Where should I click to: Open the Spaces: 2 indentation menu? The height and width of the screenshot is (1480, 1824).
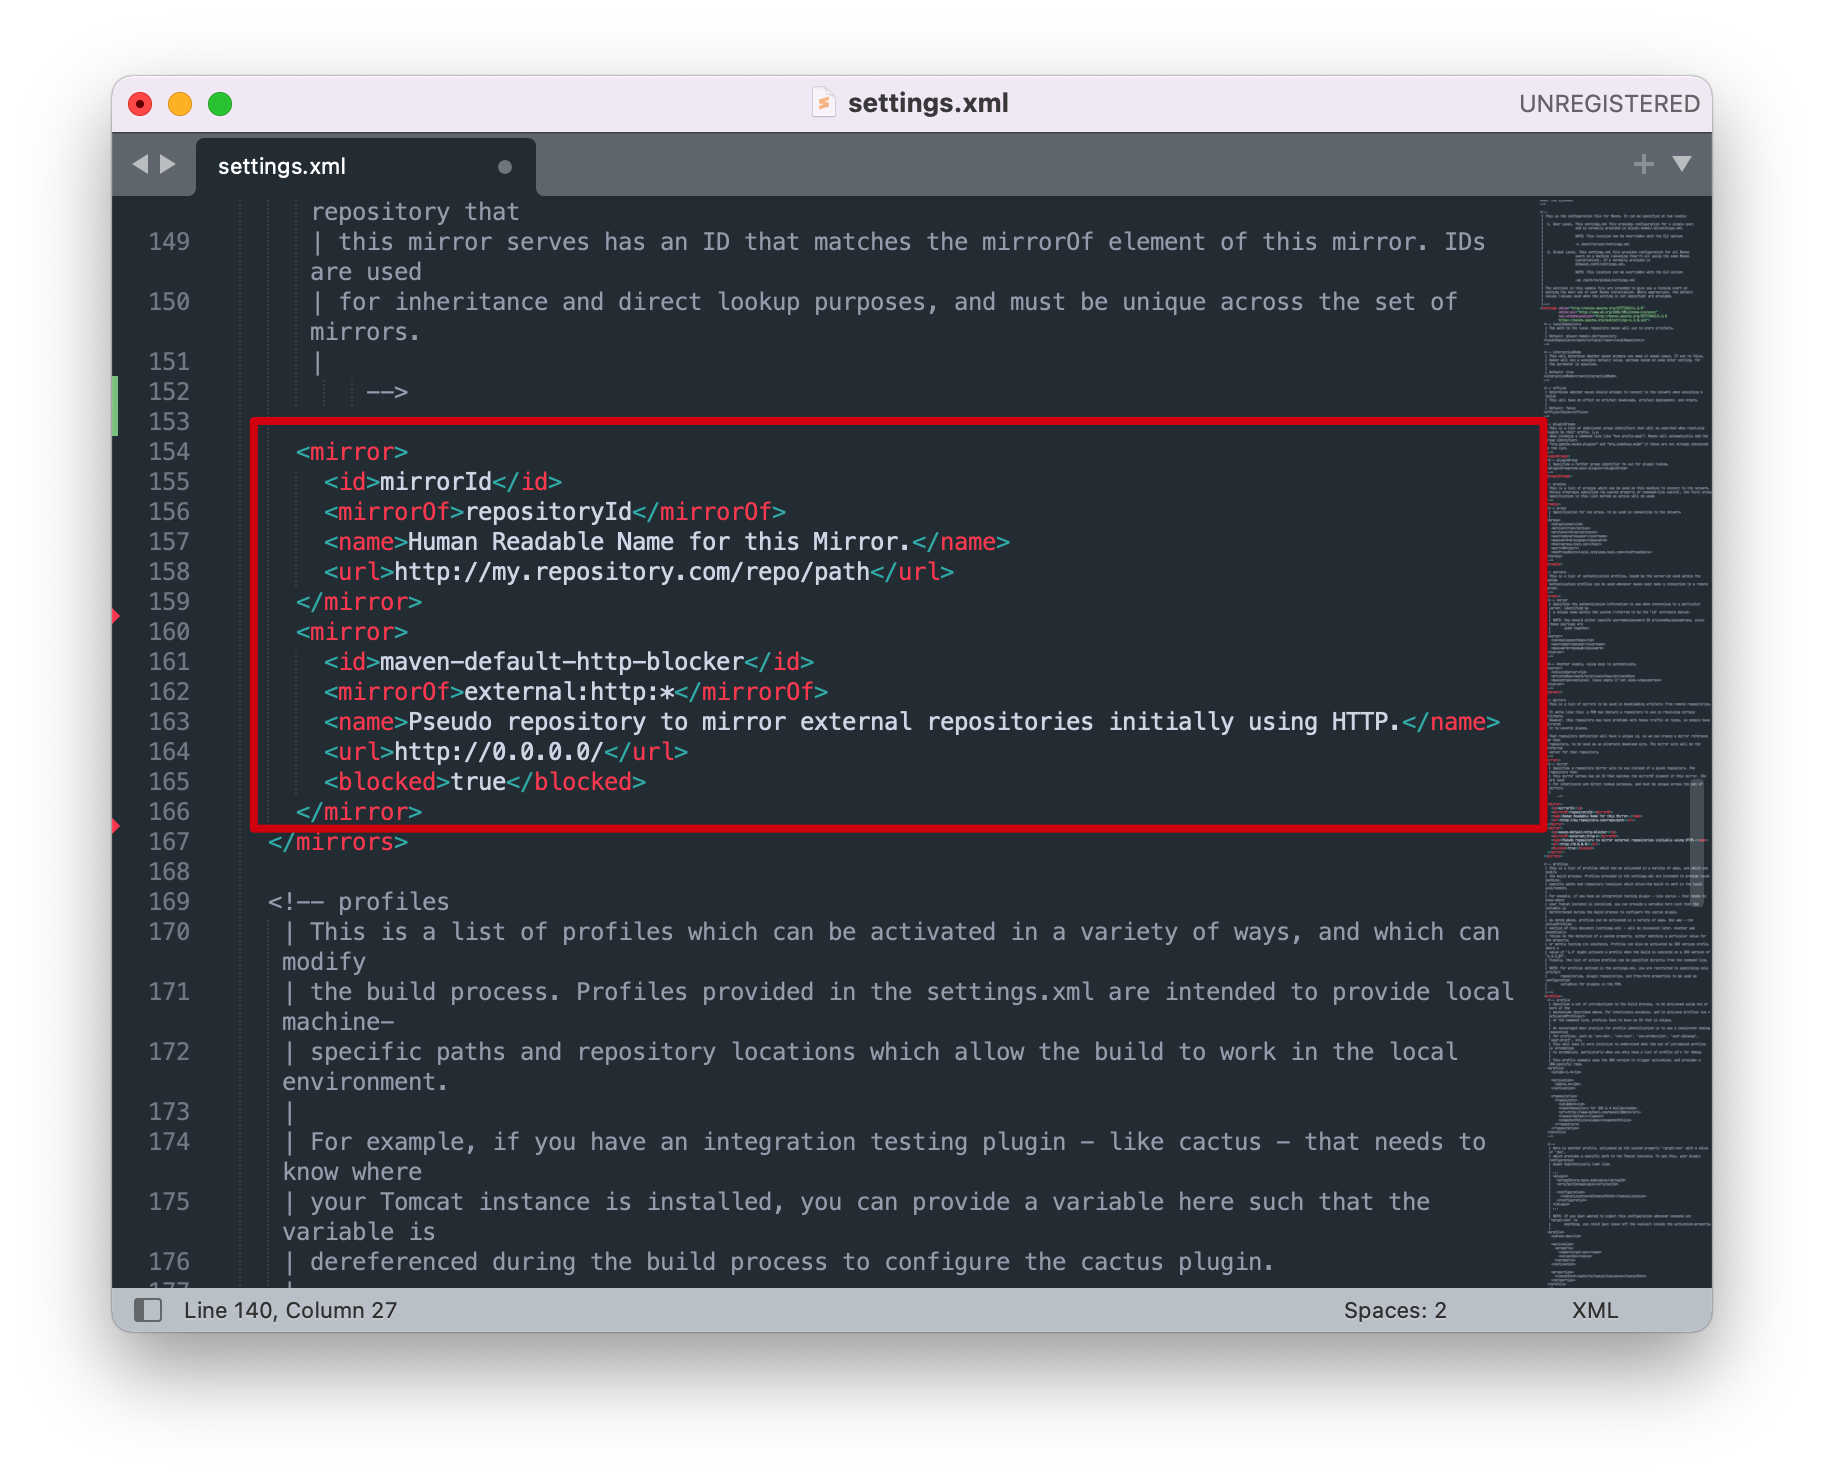(1395, 1310)
